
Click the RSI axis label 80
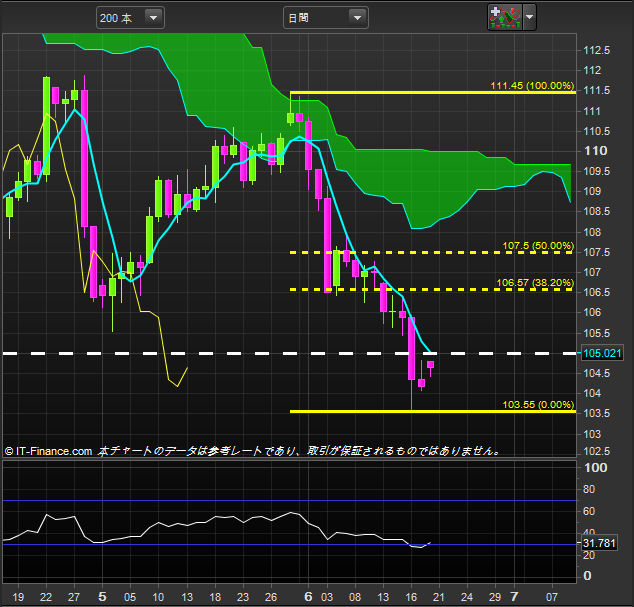coord(589,489)
